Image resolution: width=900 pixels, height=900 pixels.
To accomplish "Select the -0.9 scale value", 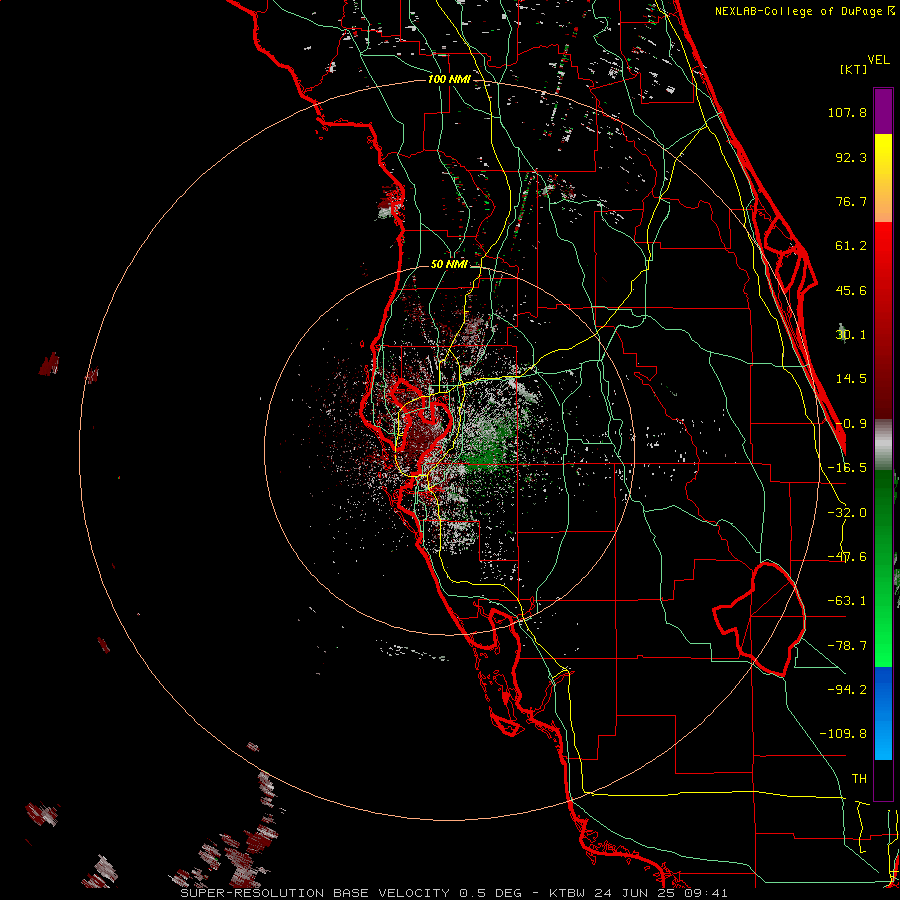I will pyautogui.click(x=851, y=424).
